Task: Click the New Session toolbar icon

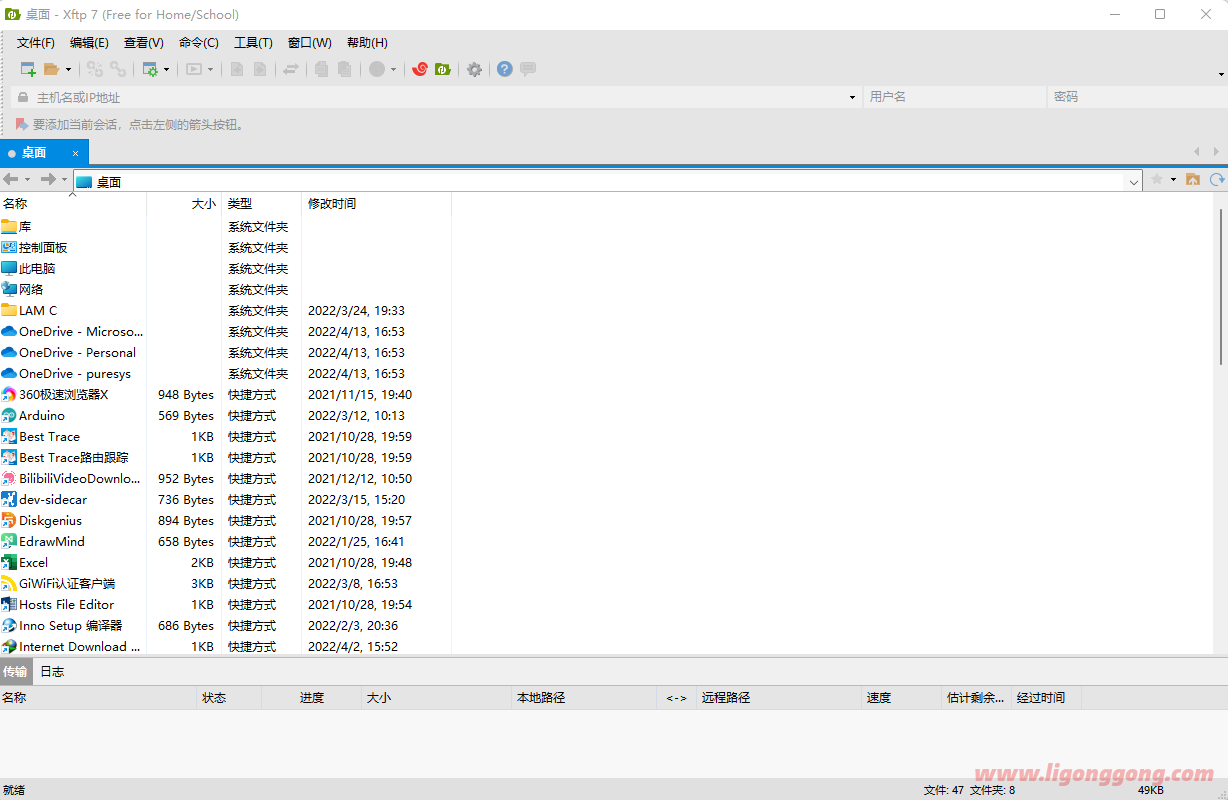Action: [x=28, y=69]
